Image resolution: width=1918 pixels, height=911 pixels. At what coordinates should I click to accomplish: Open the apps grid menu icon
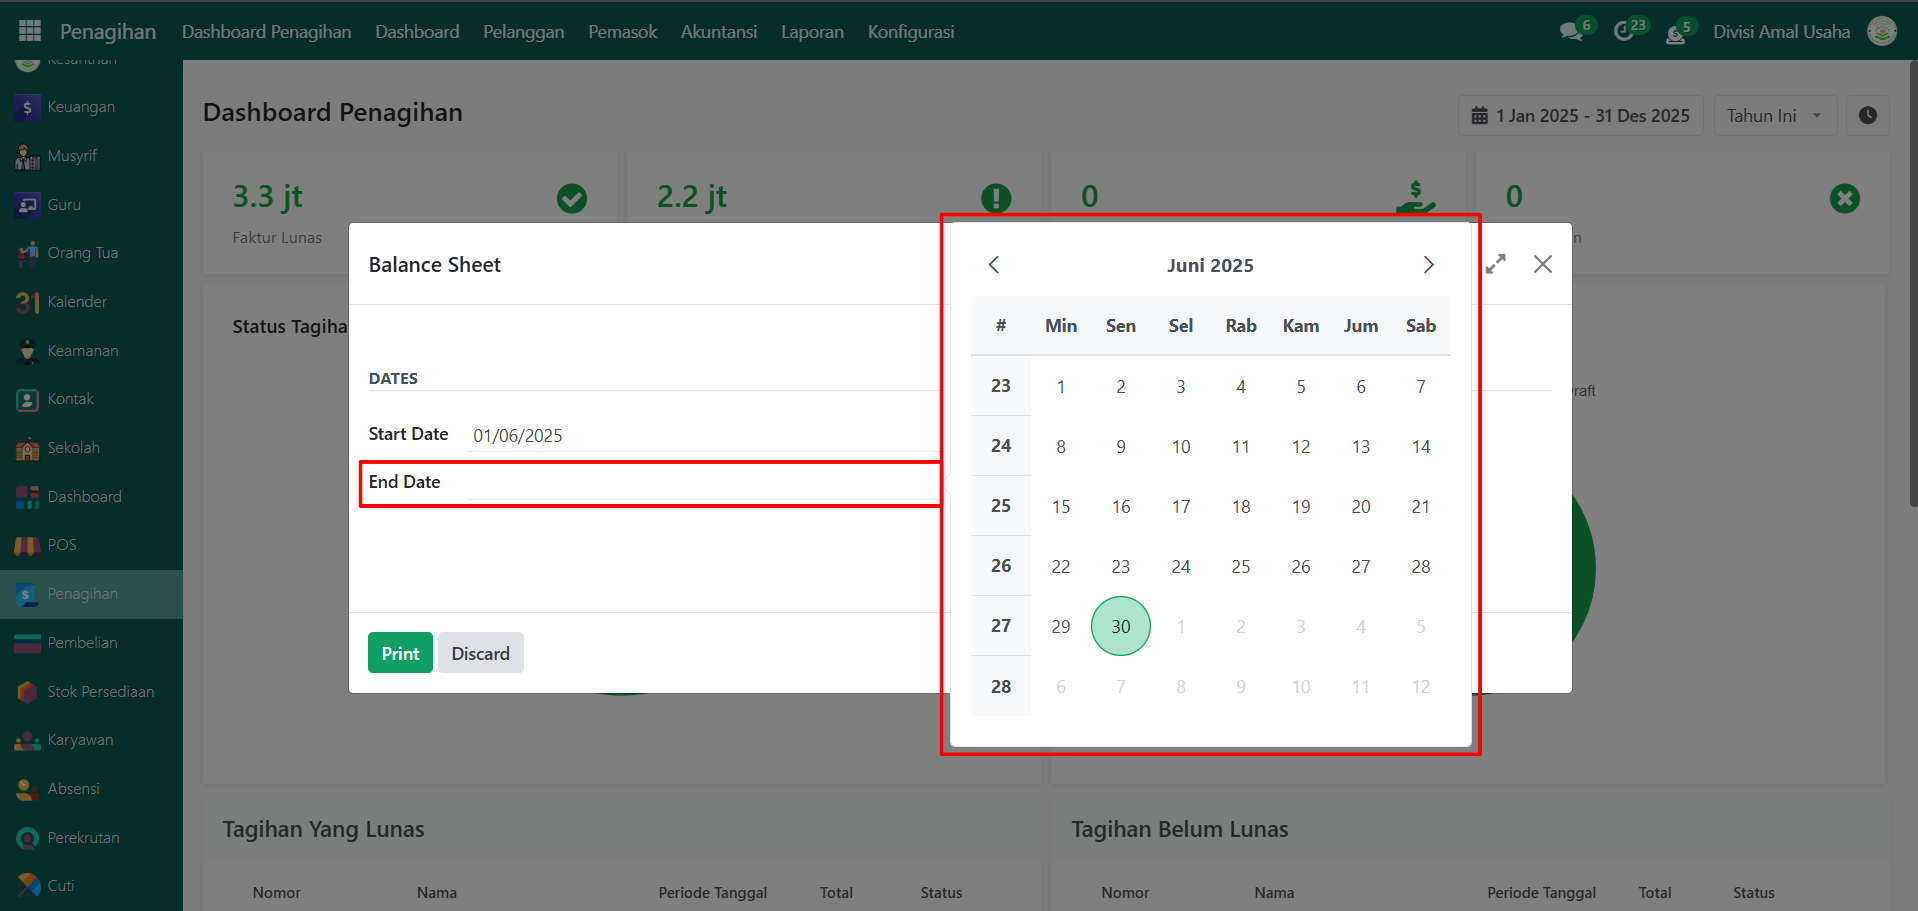30,31
